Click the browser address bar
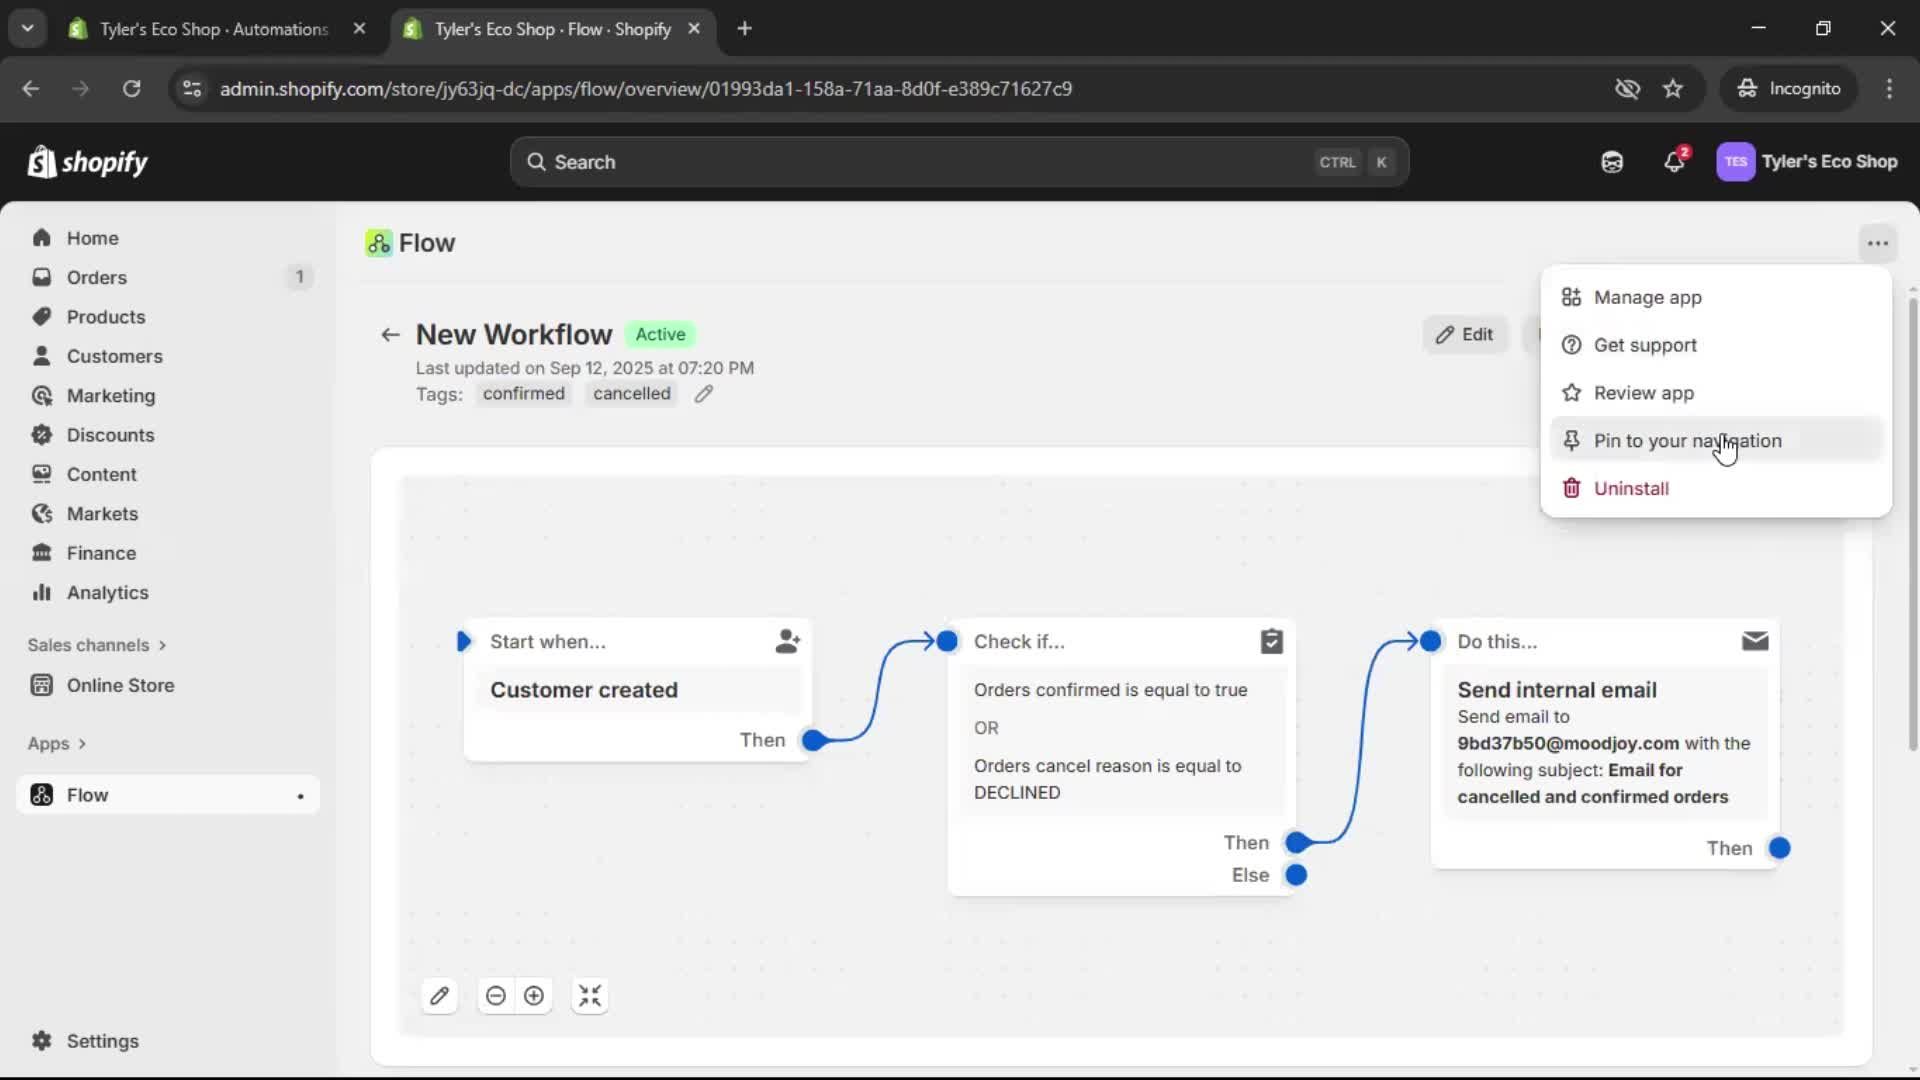Viewport: 1920px width, 1080px height. click(900, 89)
